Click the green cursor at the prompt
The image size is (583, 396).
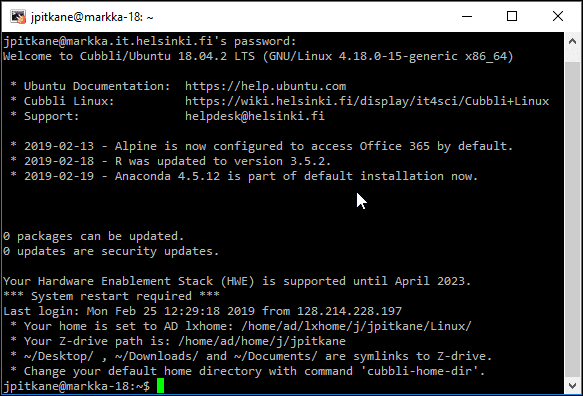click(160, 386)
